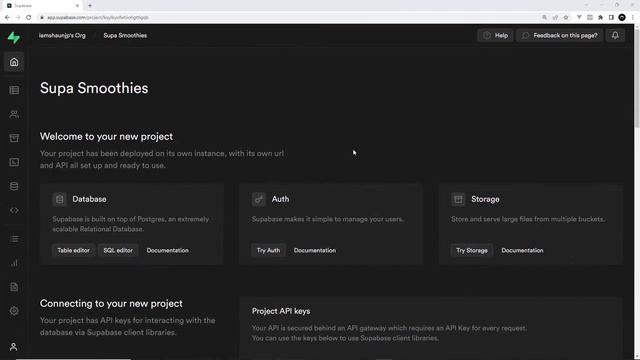Select iamshaunjp's Org breadcrumb

tap(62, 36)
